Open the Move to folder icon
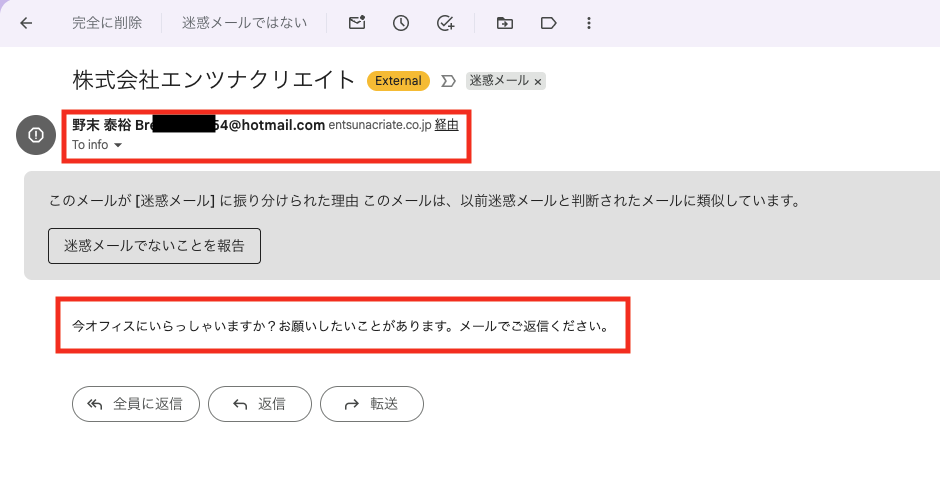940x489 pixels. 504,23
